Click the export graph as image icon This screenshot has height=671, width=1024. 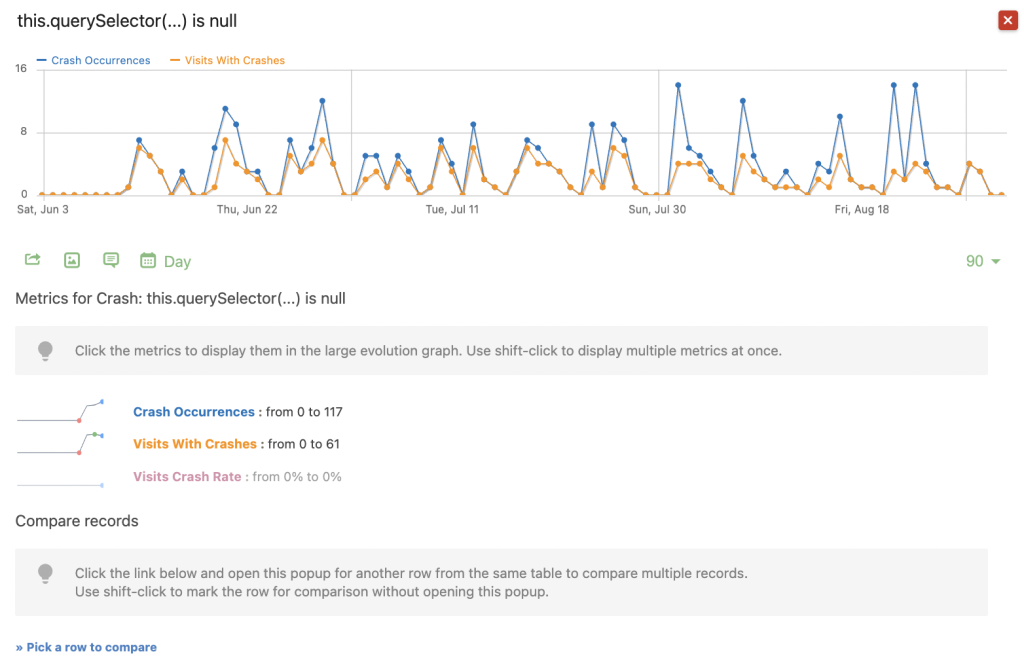click(x=72, y=260)
